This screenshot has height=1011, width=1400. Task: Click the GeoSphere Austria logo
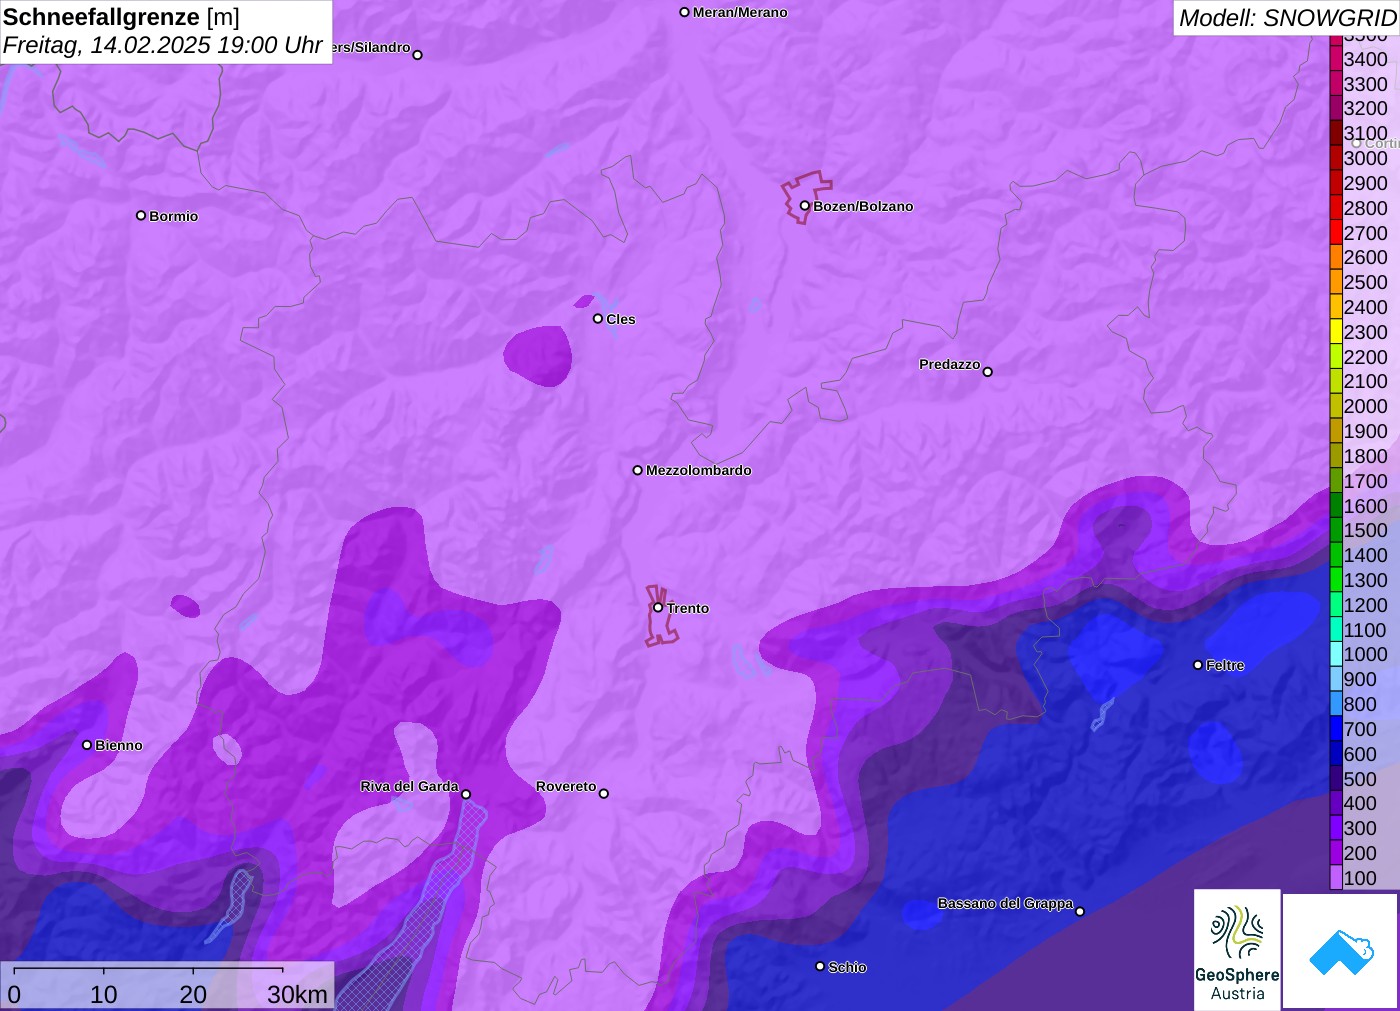pos(1237,950)
